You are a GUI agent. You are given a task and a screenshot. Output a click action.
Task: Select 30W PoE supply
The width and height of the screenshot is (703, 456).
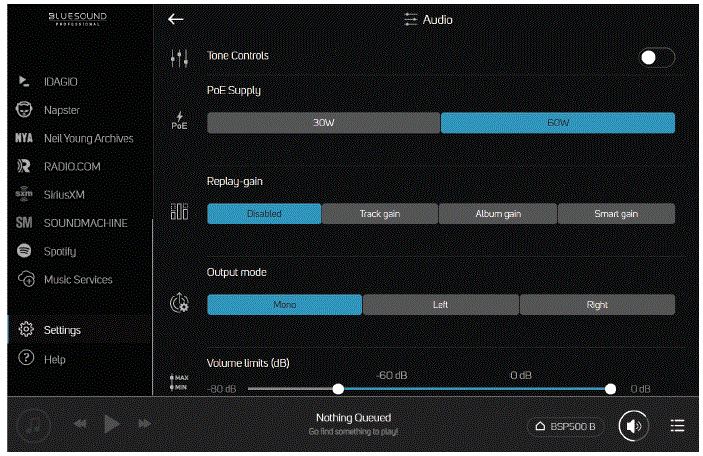pyautogui.click(x=323, y=122)
